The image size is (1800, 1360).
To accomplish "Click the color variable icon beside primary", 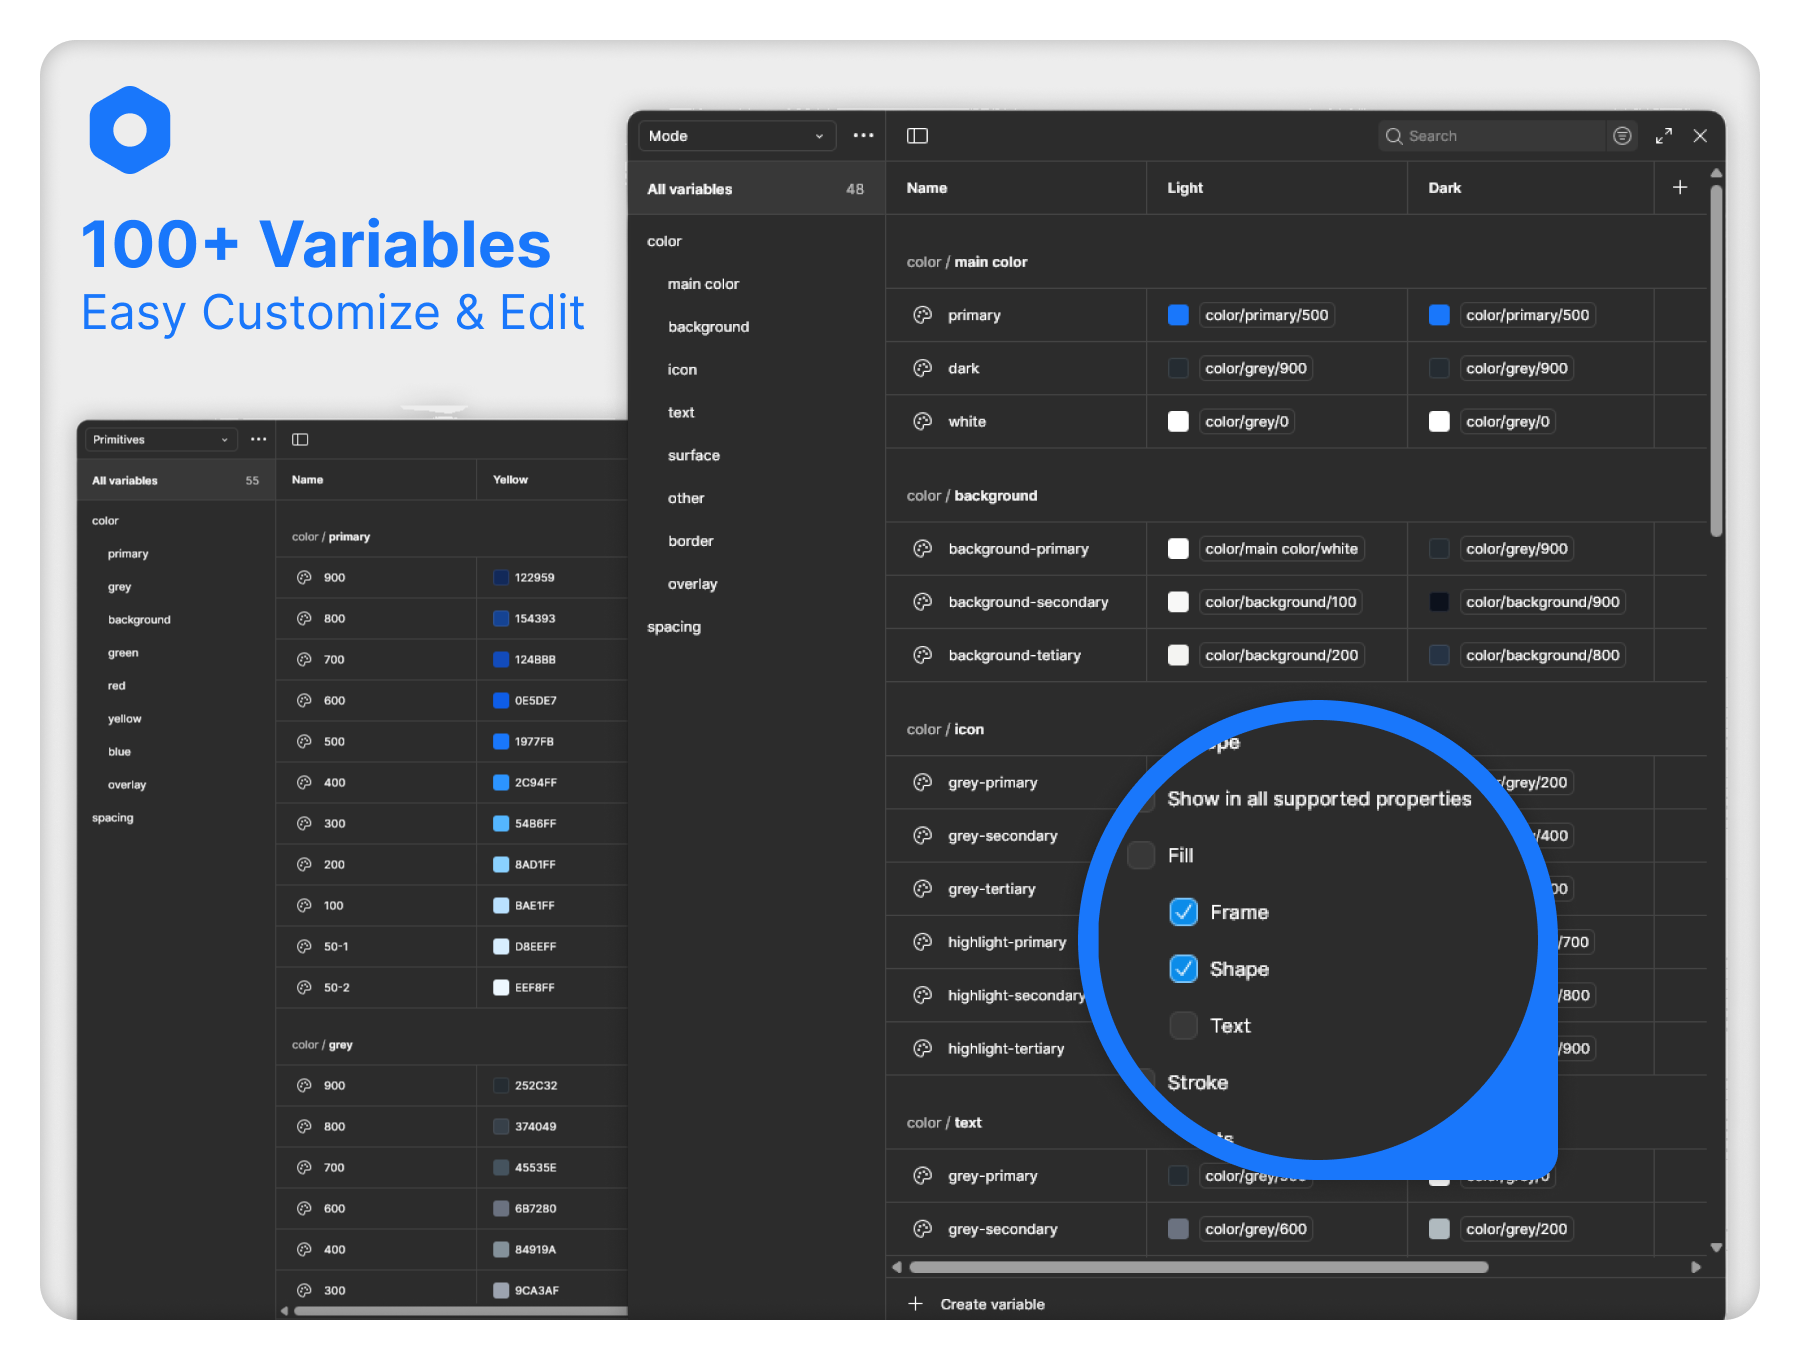I will [x=922, y=315].
